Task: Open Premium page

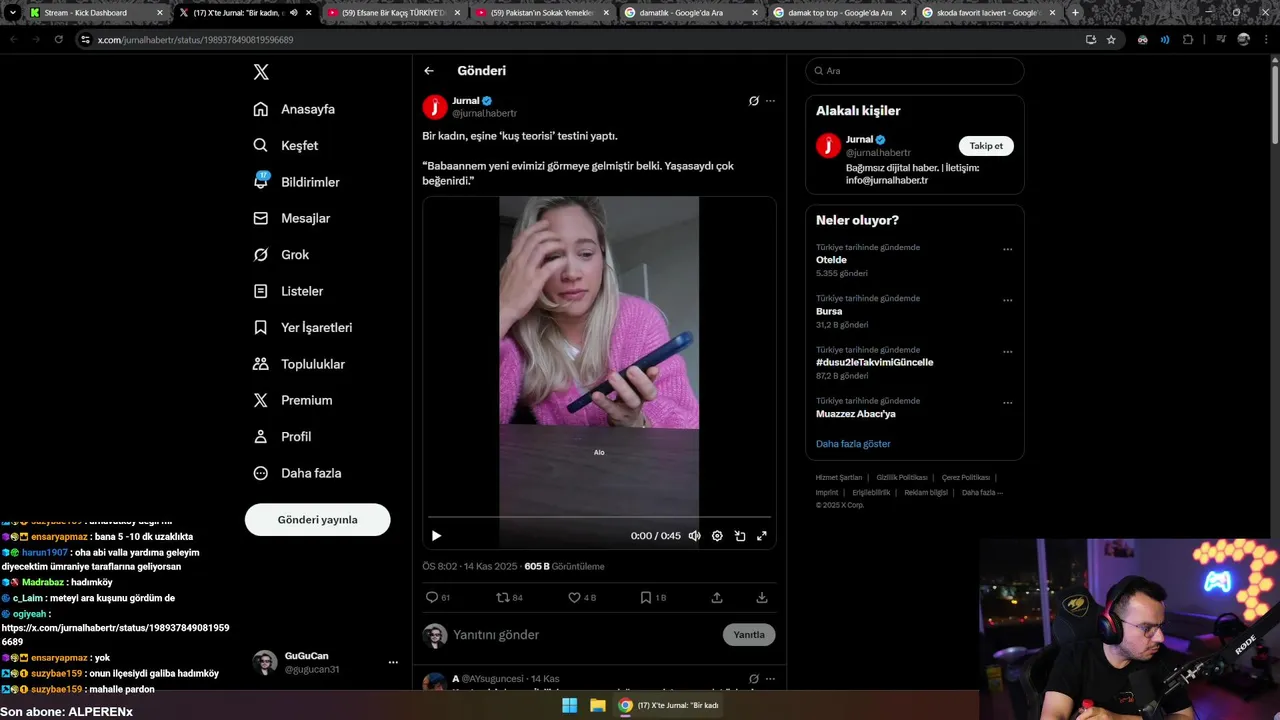Action: coord(293,400)
